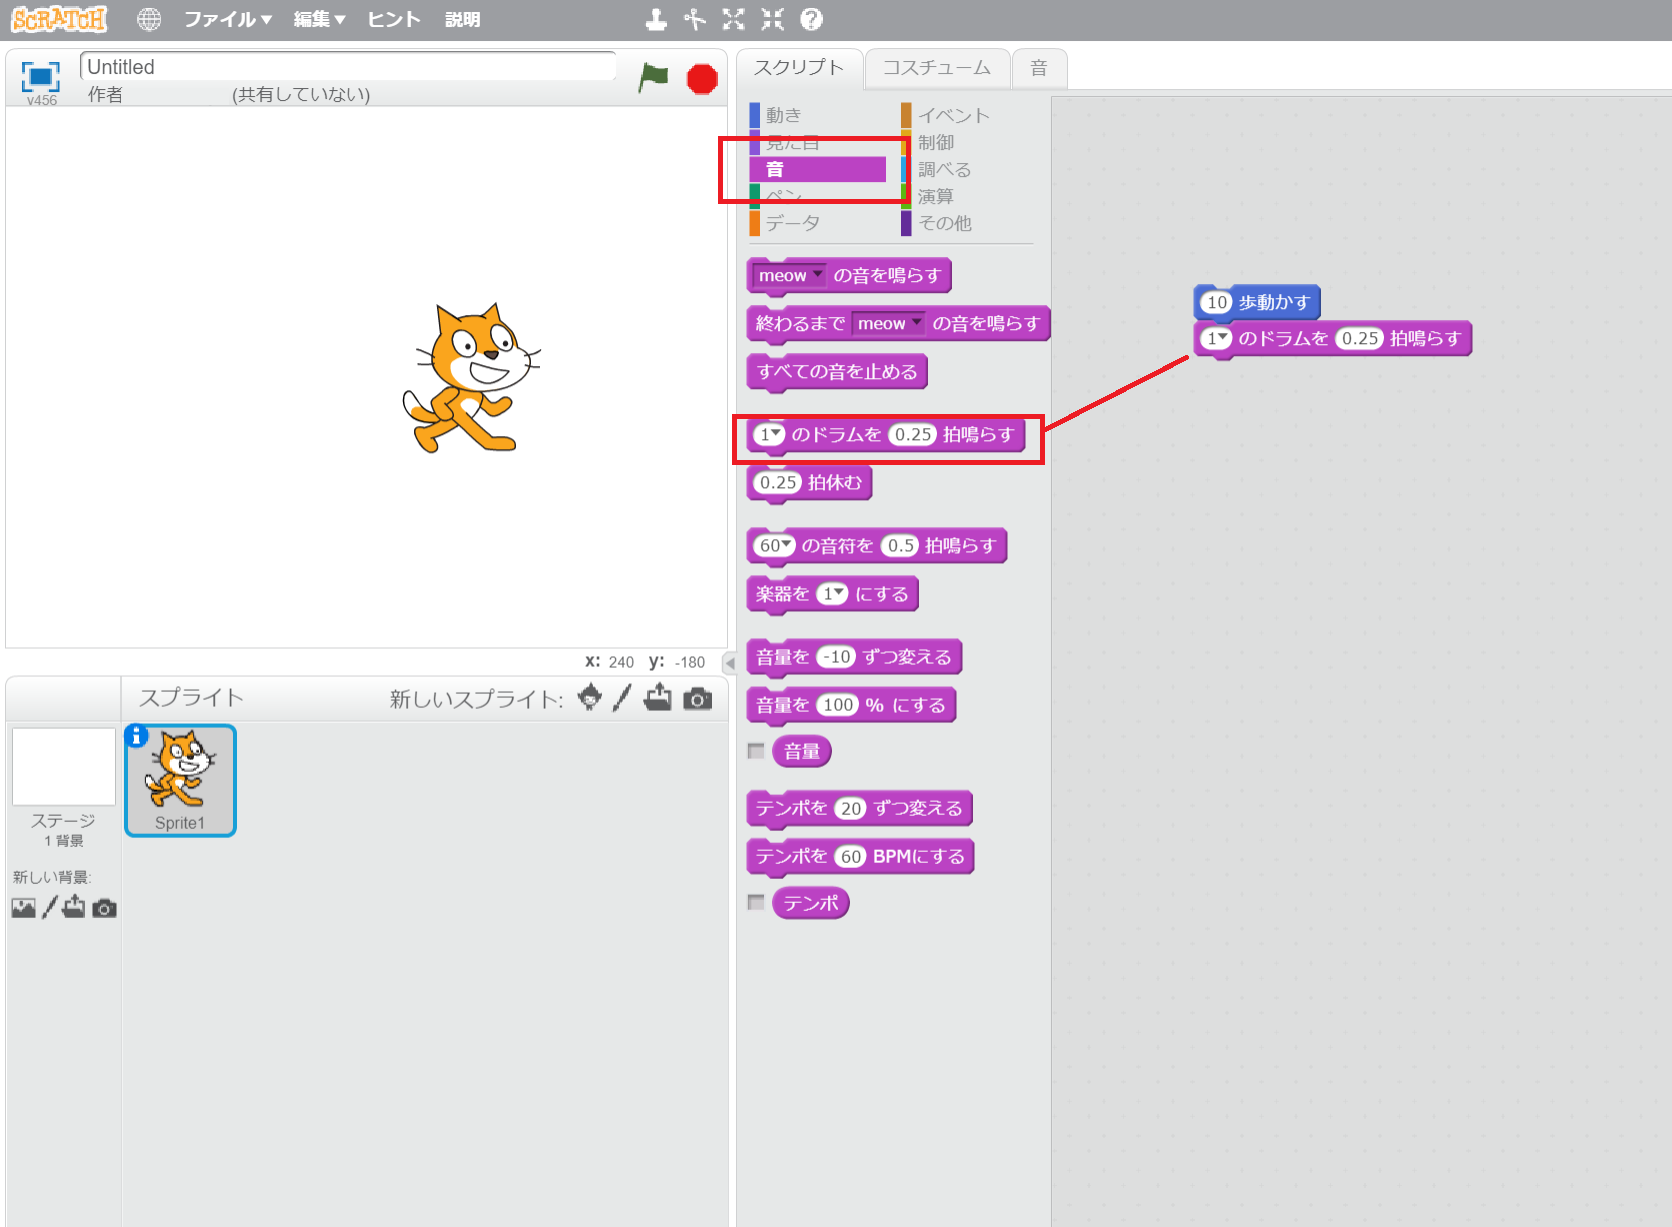The height and width of the screenshot is (1227, 1672).
Task: Choose new backdrop from library
Action: 24,908
